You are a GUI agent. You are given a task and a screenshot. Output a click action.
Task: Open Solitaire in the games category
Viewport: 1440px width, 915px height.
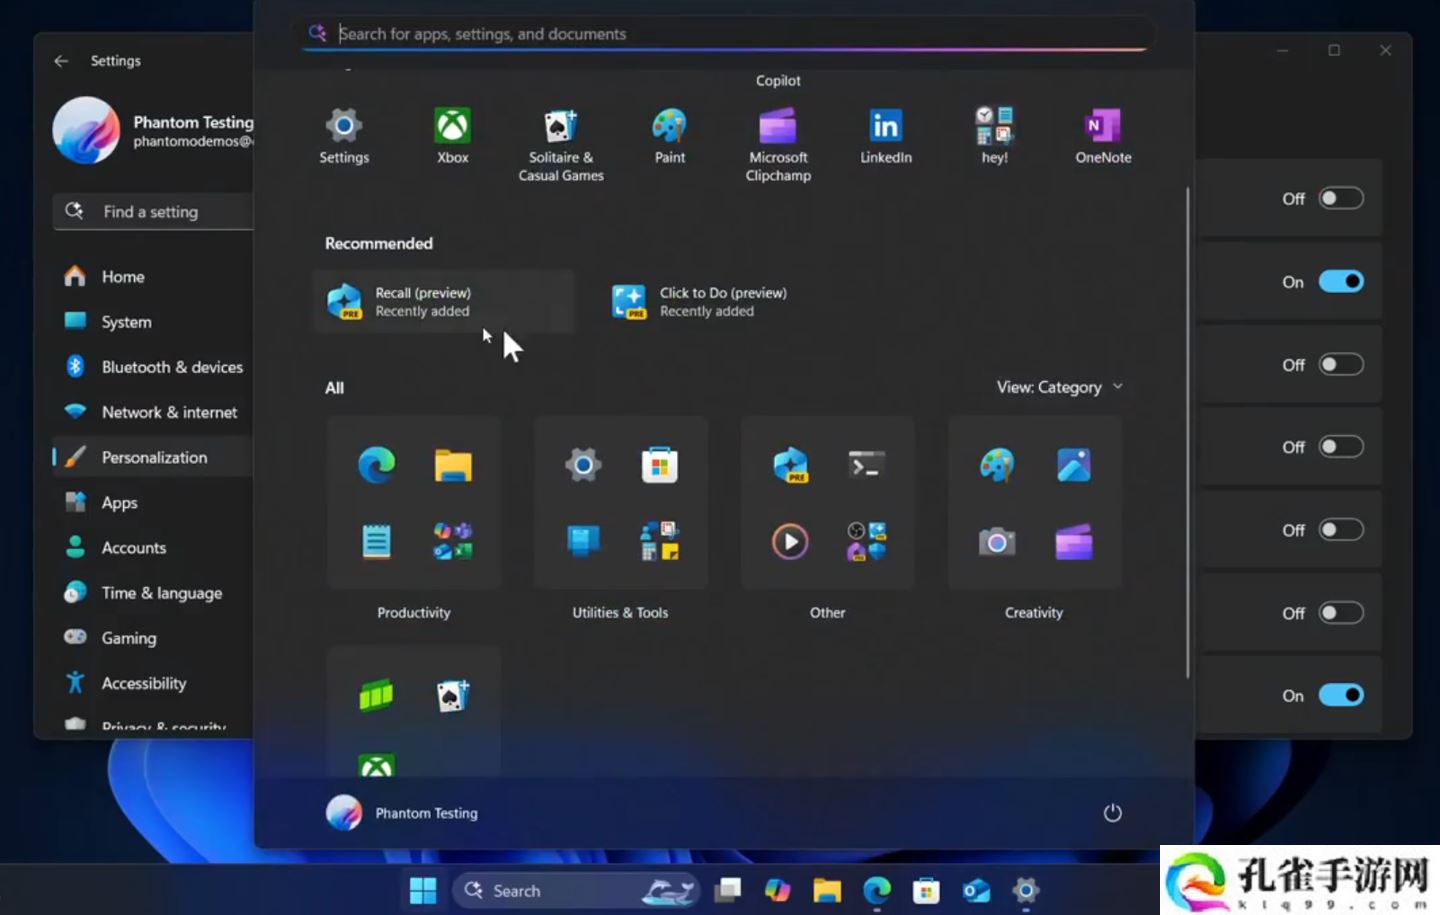click(453, 695)
